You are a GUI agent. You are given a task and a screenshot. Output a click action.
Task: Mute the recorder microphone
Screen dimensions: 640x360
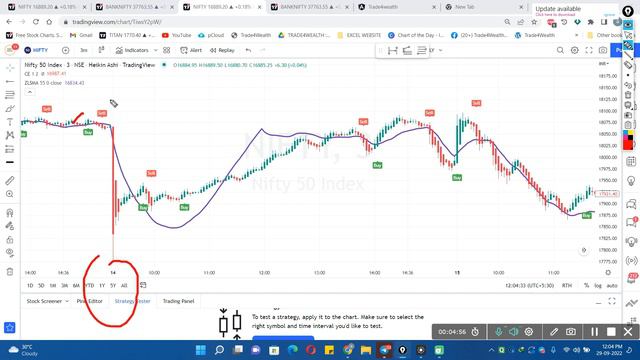498,332
